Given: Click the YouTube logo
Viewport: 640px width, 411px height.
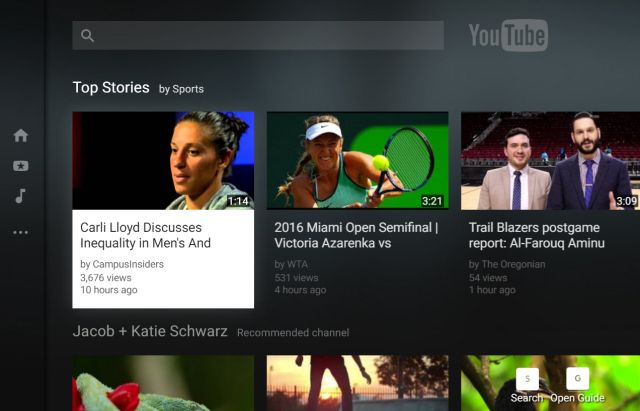Looking at the screenshot, I should coord(508,36).
